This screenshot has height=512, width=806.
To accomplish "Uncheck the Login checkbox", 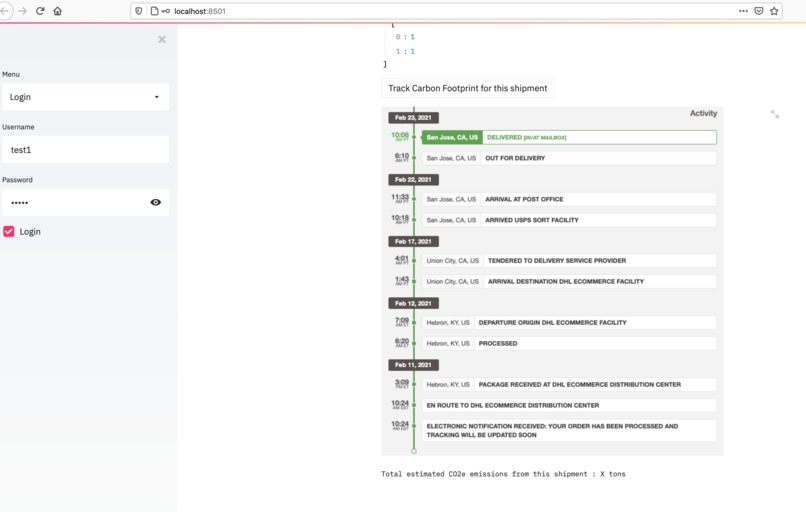I will click(9, 231).
